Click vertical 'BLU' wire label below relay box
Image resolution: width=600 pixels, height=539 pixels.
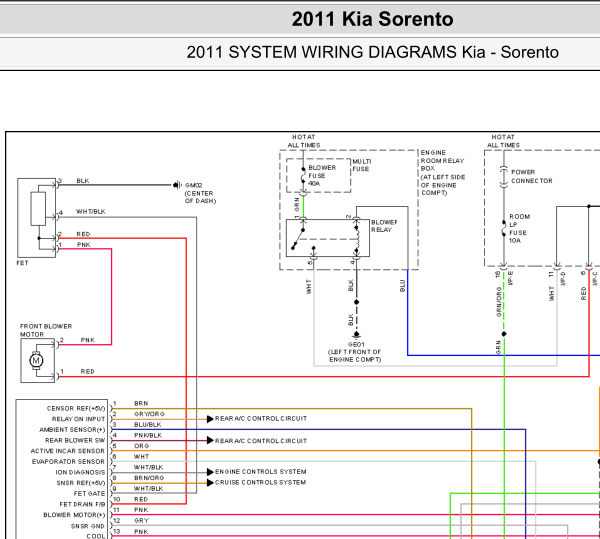403,286
